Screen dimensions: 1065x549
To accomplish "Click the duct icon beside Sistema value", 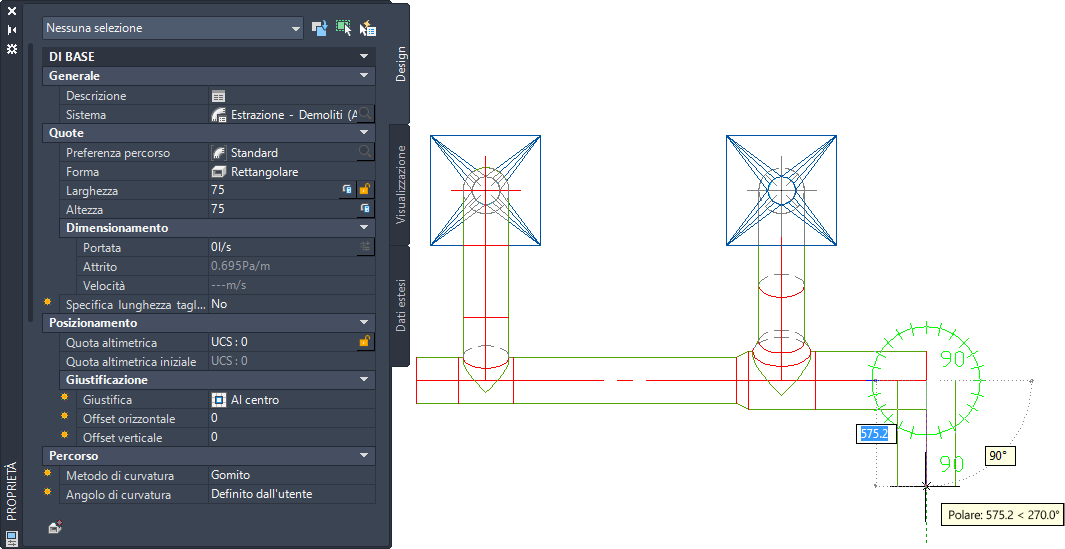I will (218, 115).
